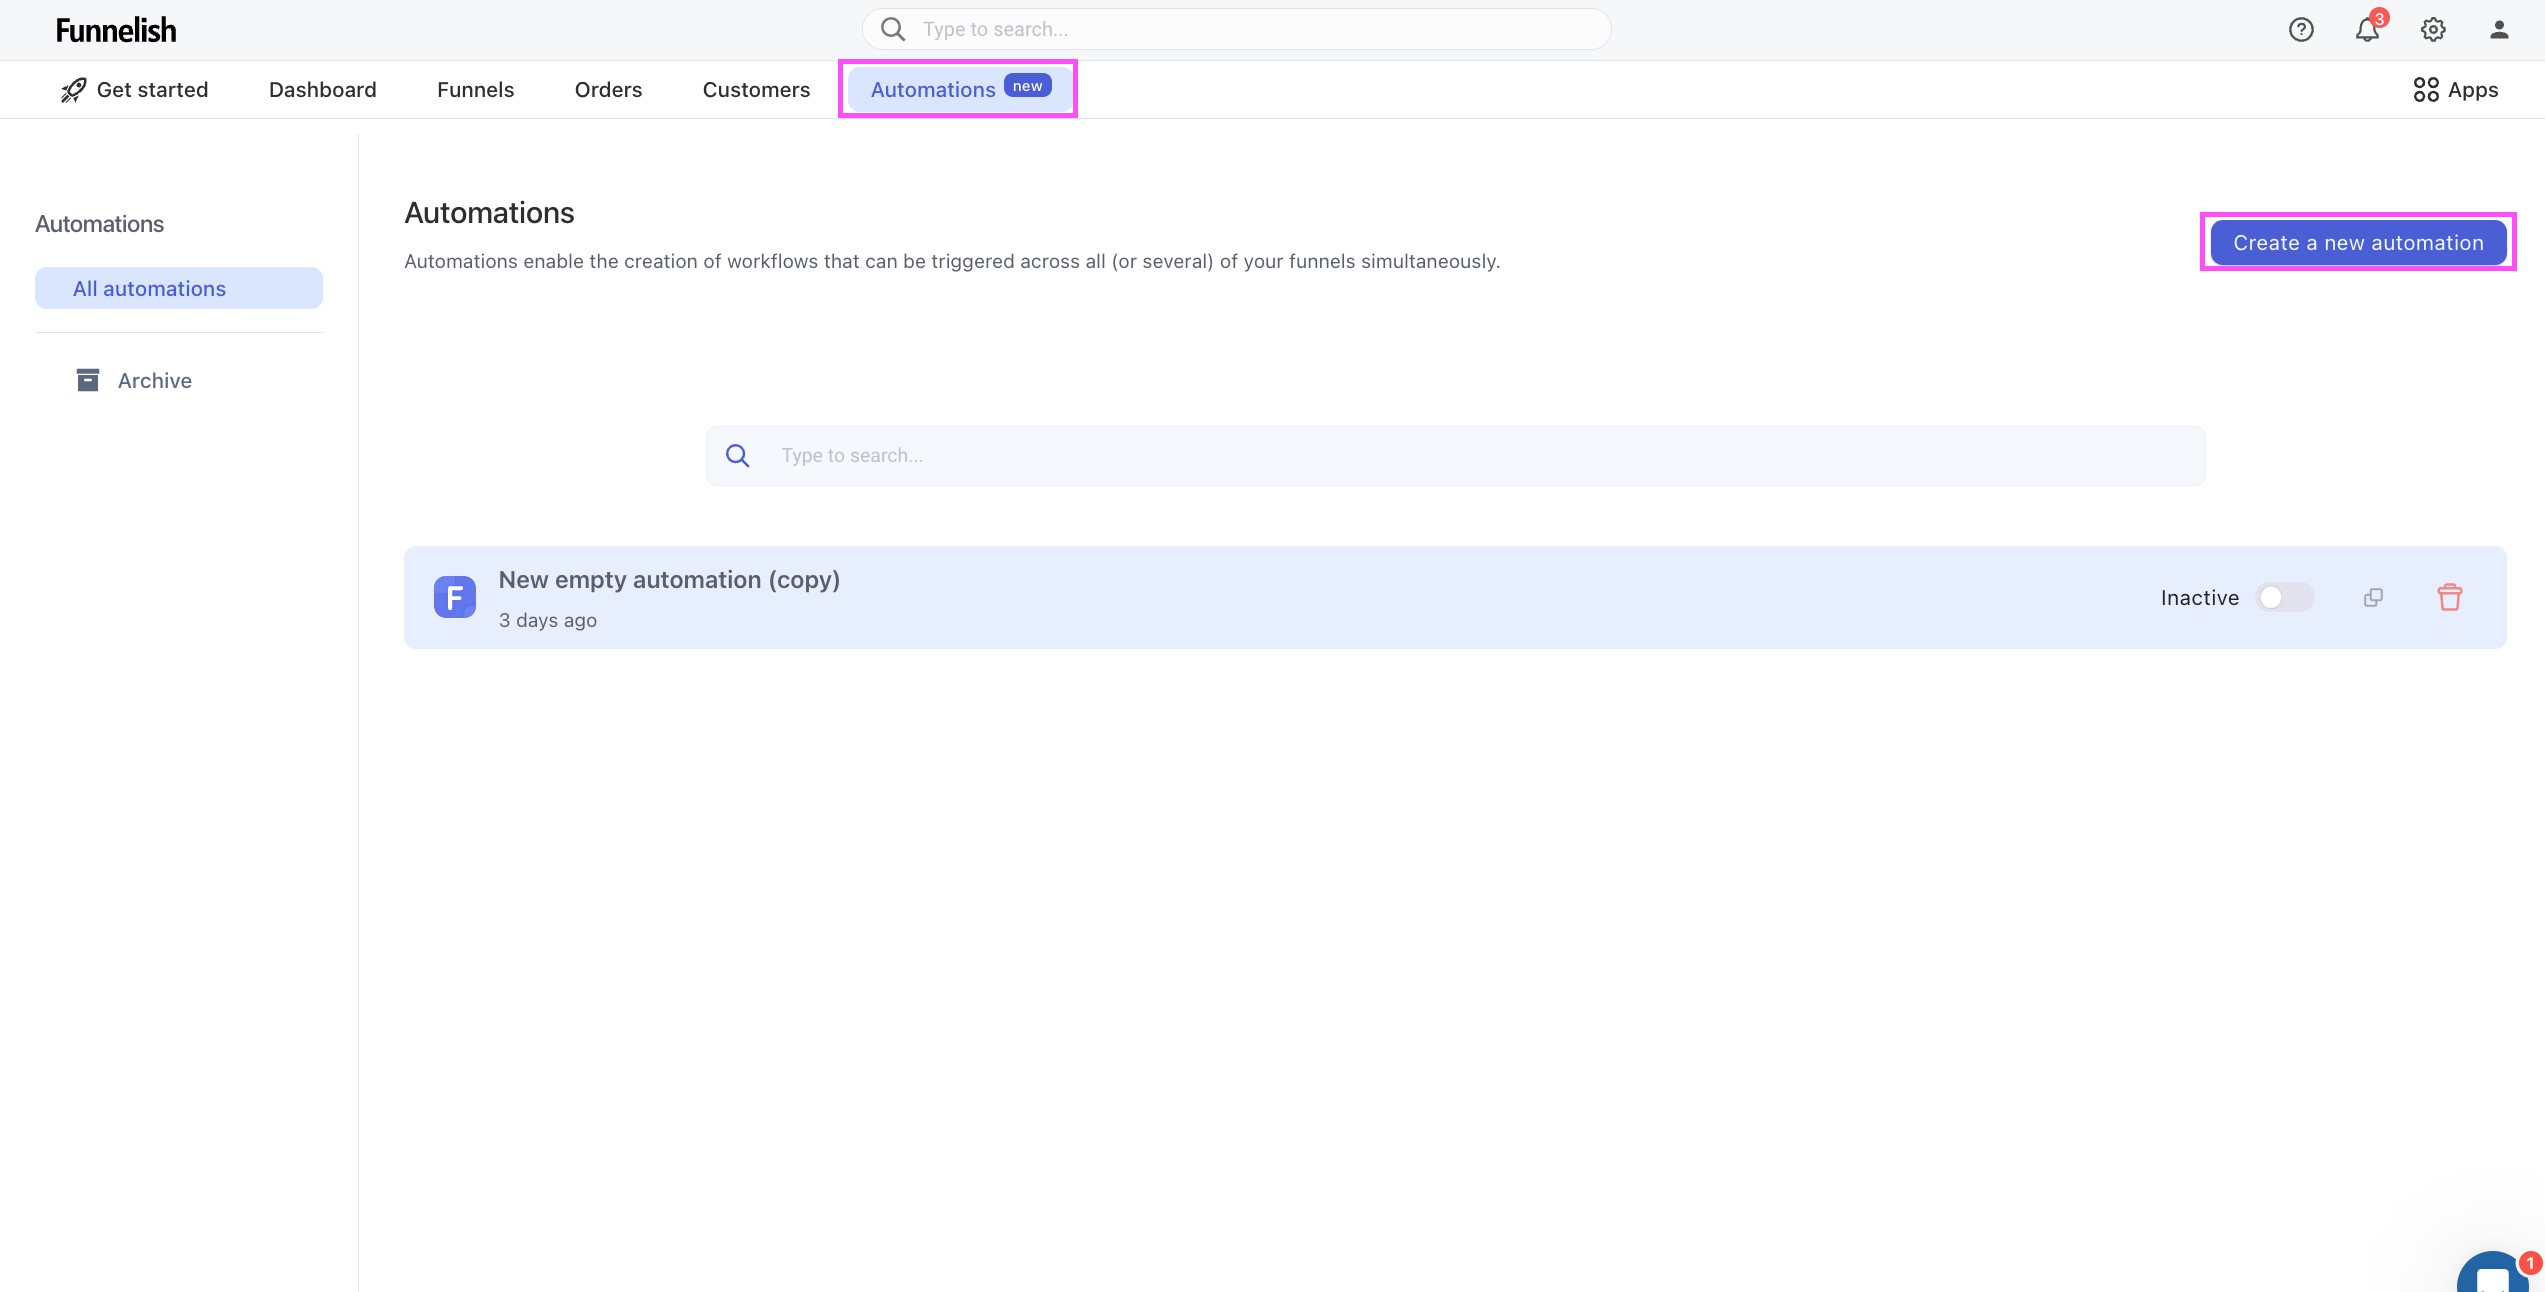This screenshot has width=2545, height=1292.
Task: Go to the Orders tab
Action: pos(608,90)
